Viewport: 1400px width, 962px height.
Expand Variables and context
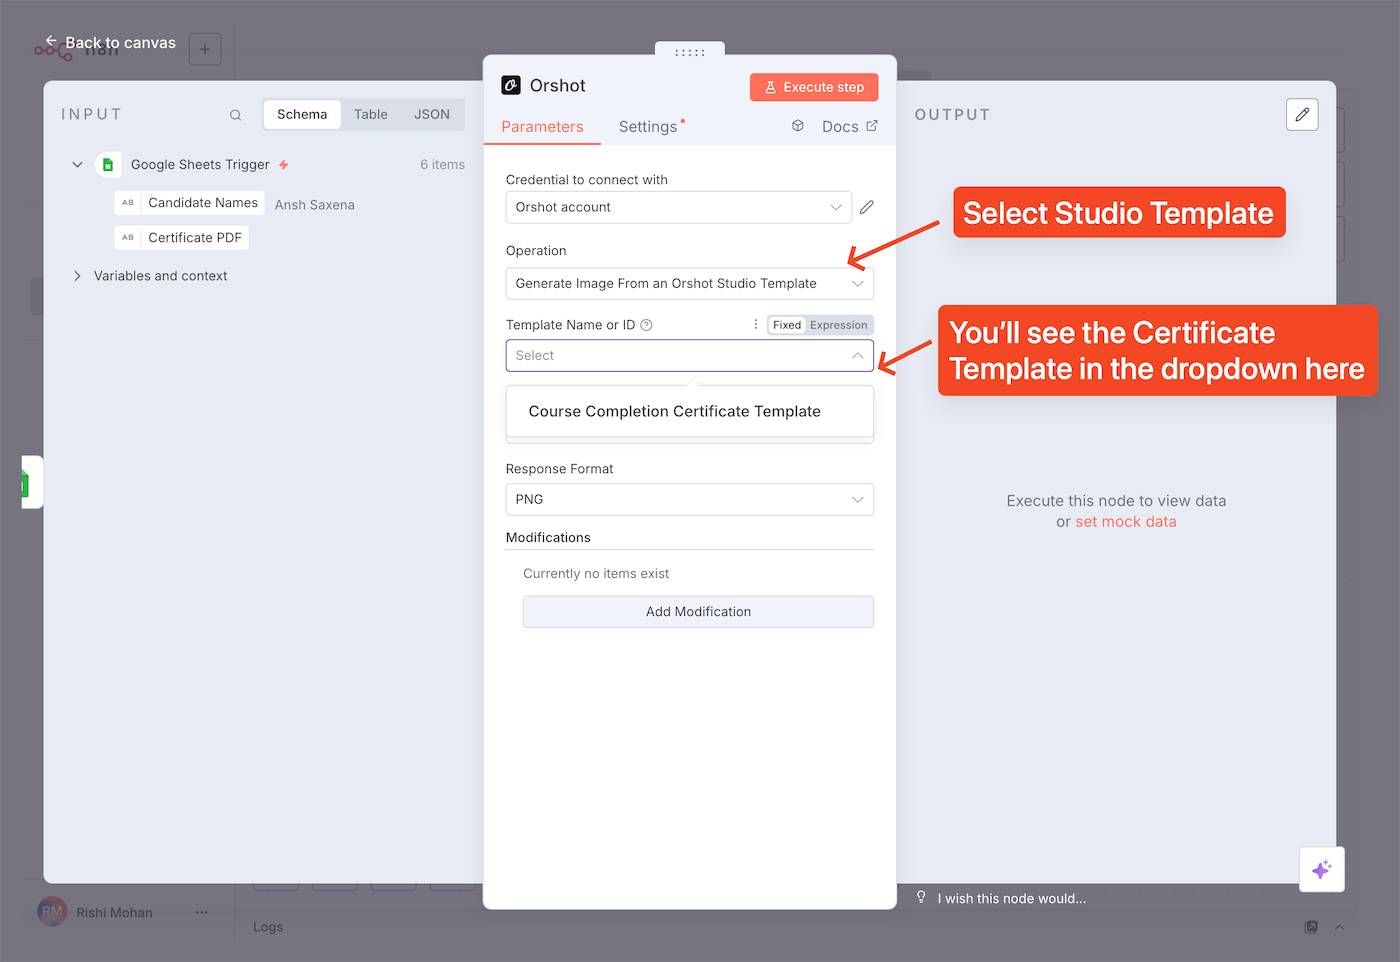(77, 276)
